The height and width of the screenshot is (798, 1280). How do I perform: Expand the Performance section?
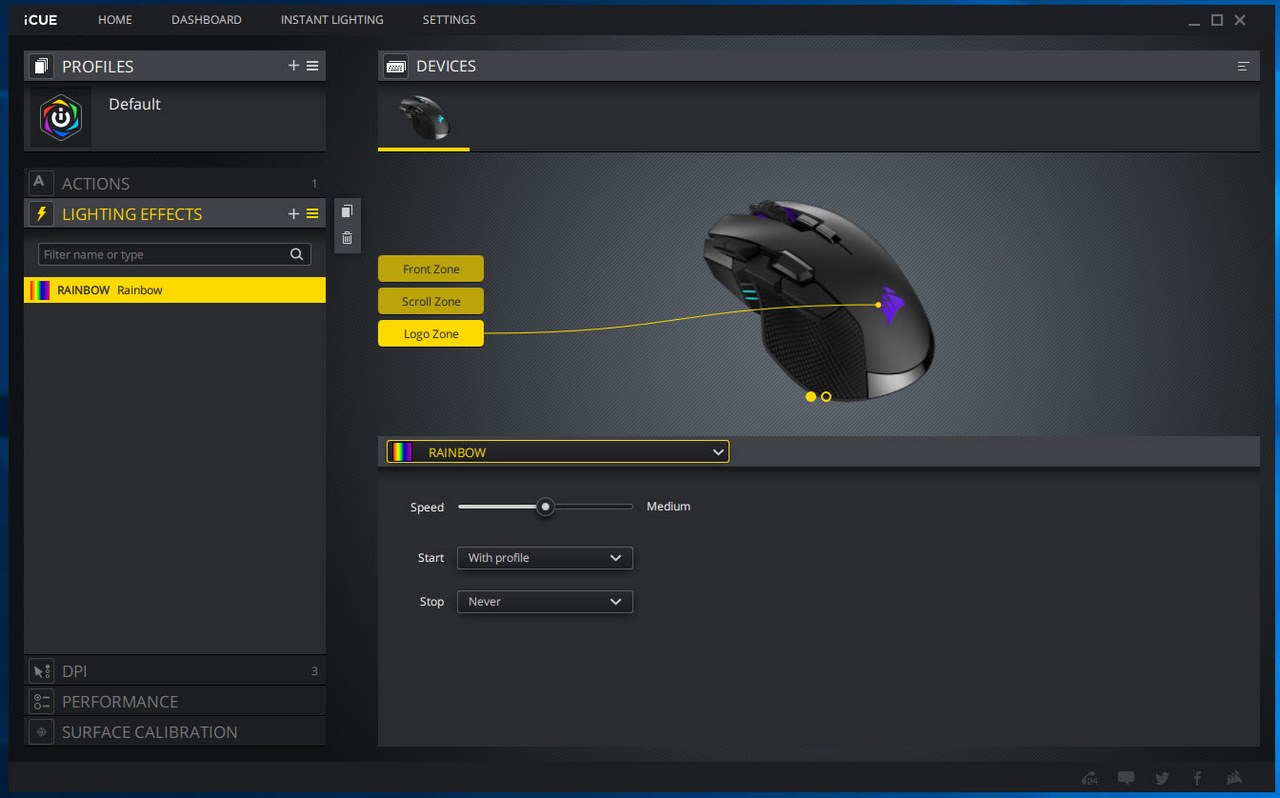175,701
